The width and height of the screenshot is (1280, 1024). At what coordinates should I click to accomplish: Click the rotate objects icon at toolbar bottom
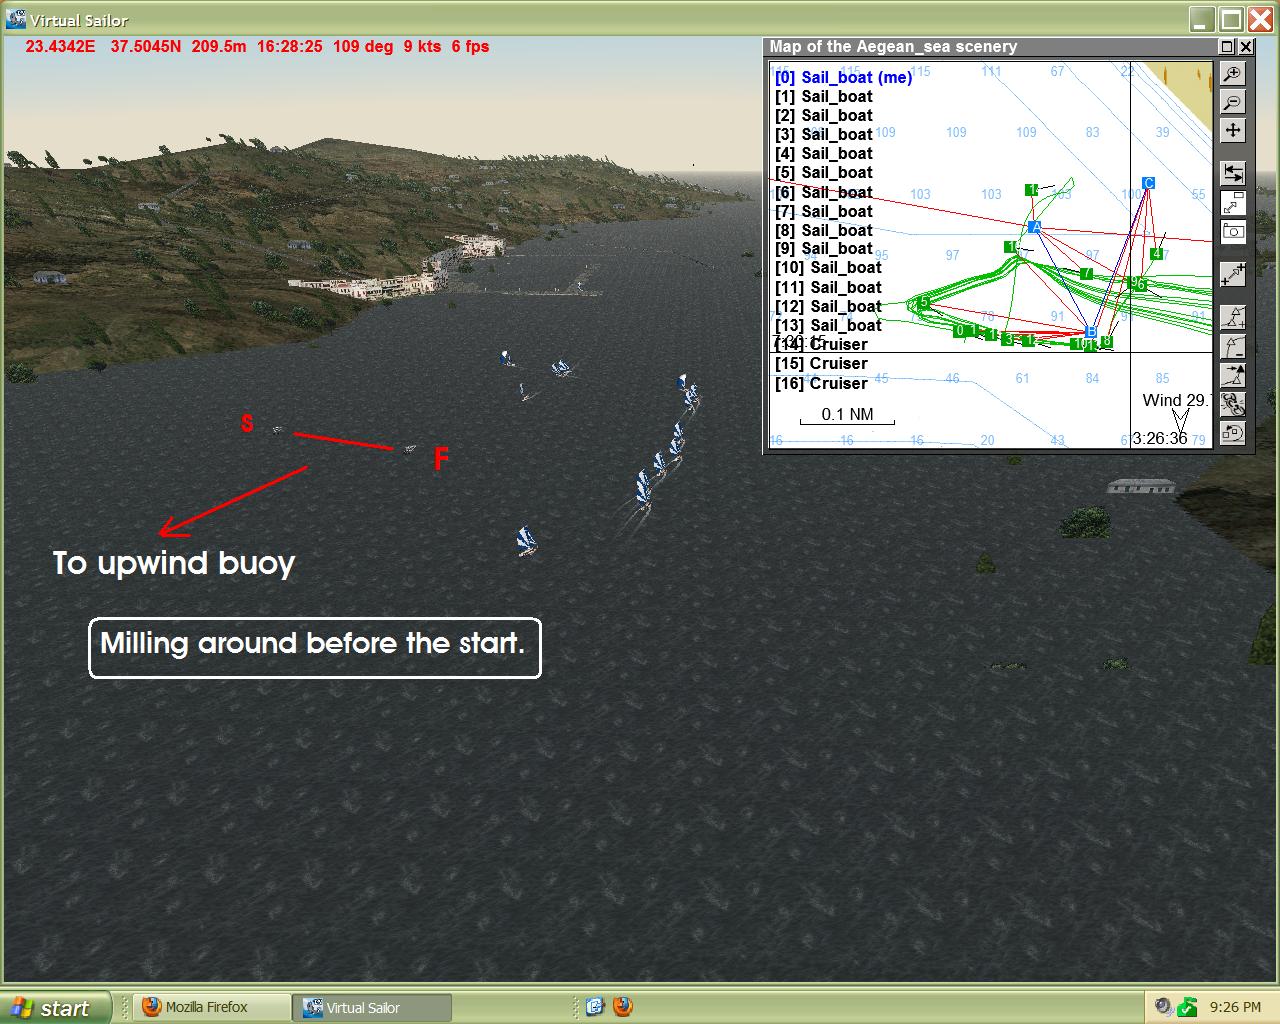point(1233,434)
